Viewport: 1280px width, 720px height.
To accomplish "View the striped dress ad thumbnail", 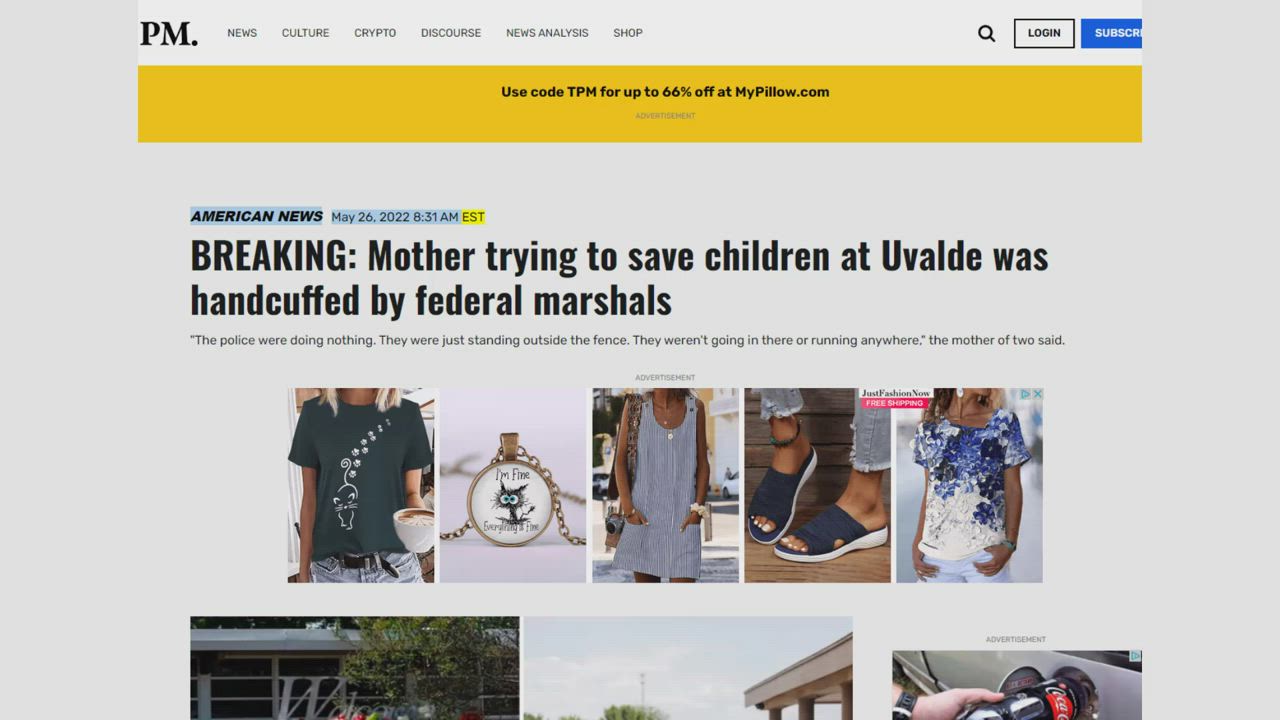I will pos(665,485).
